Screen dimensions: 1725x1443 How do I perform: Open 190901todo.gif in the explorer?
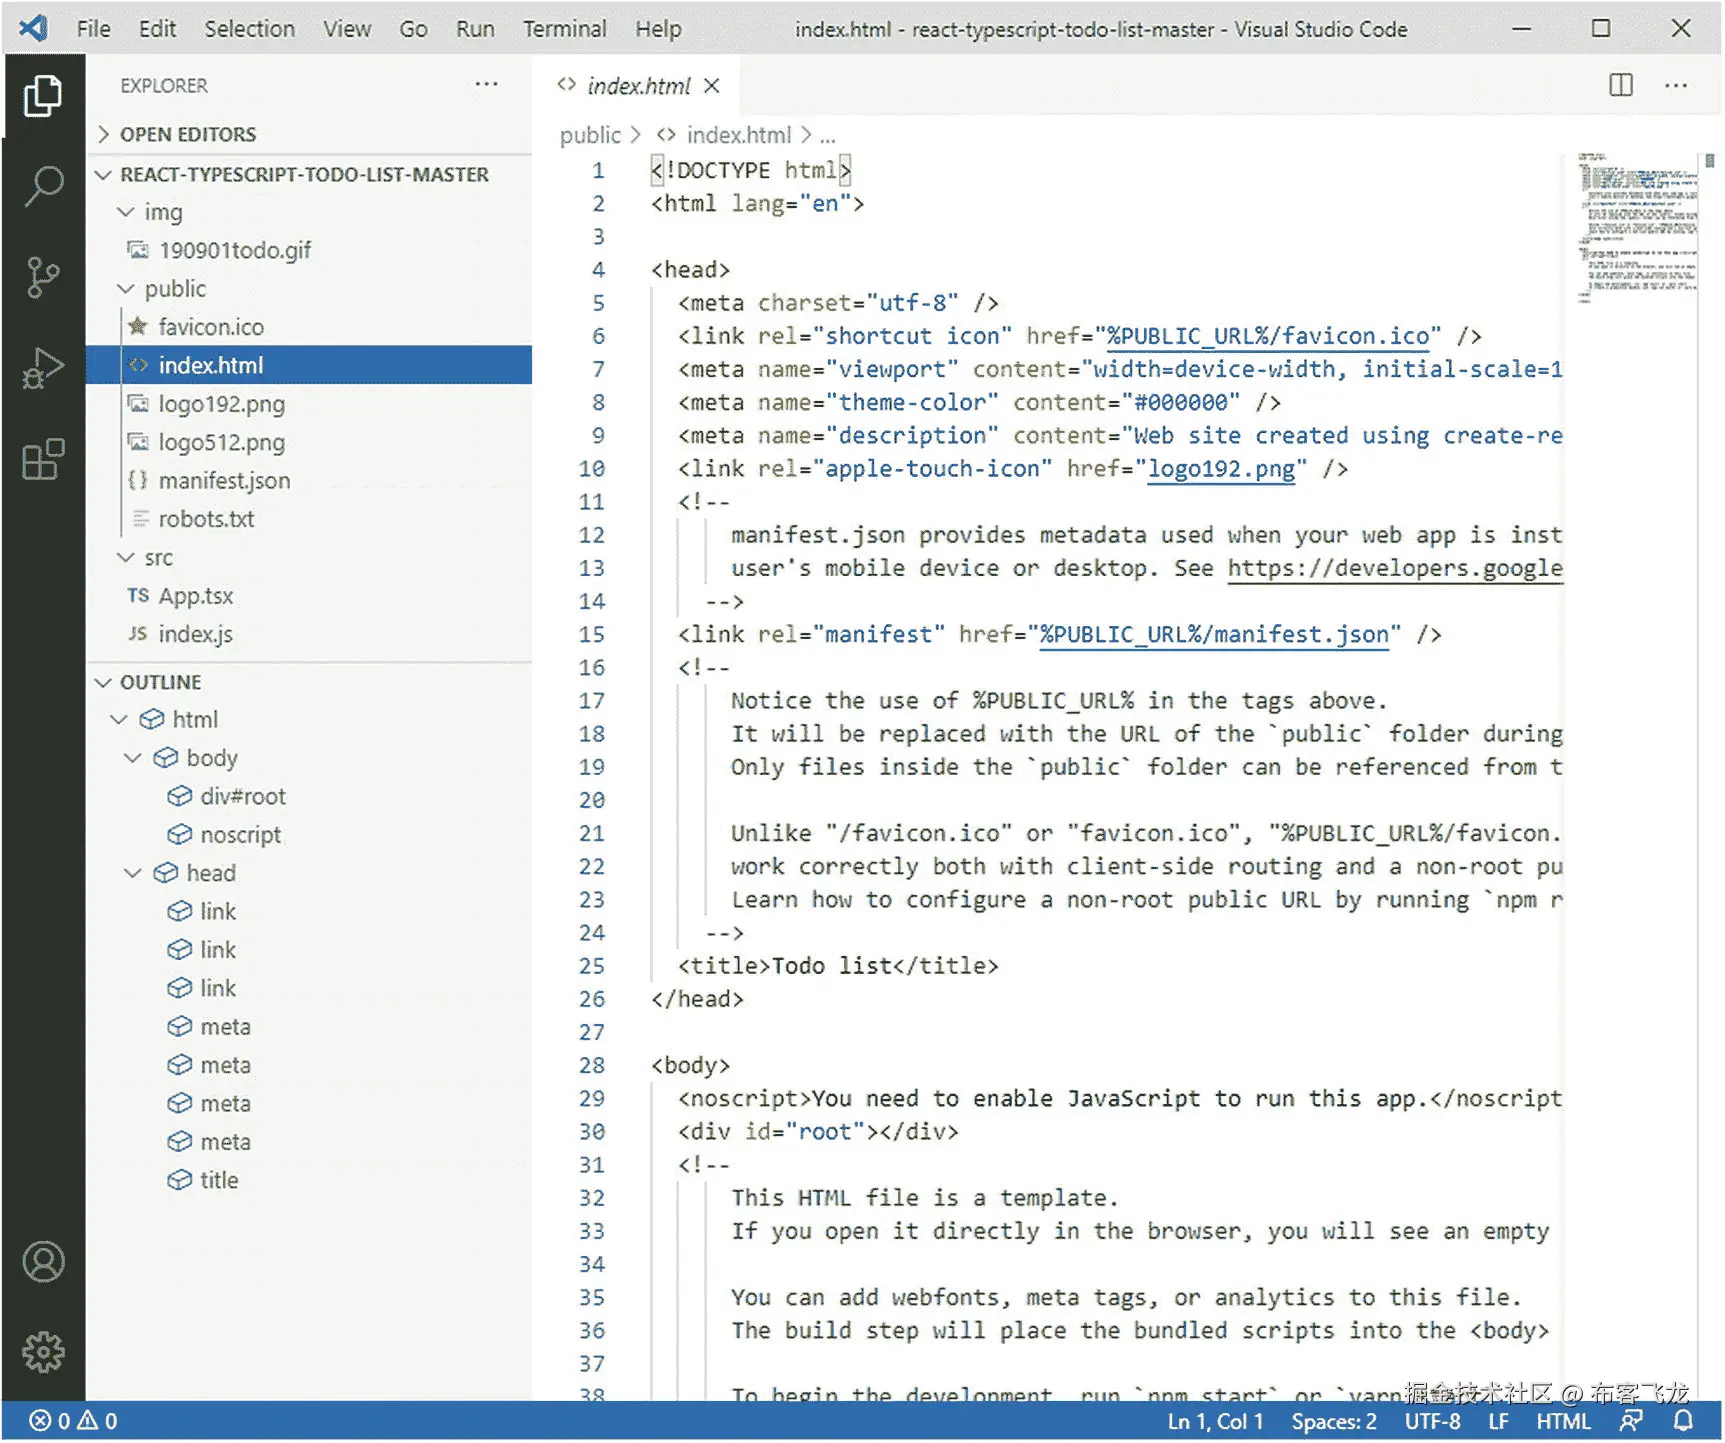(308, 250)
